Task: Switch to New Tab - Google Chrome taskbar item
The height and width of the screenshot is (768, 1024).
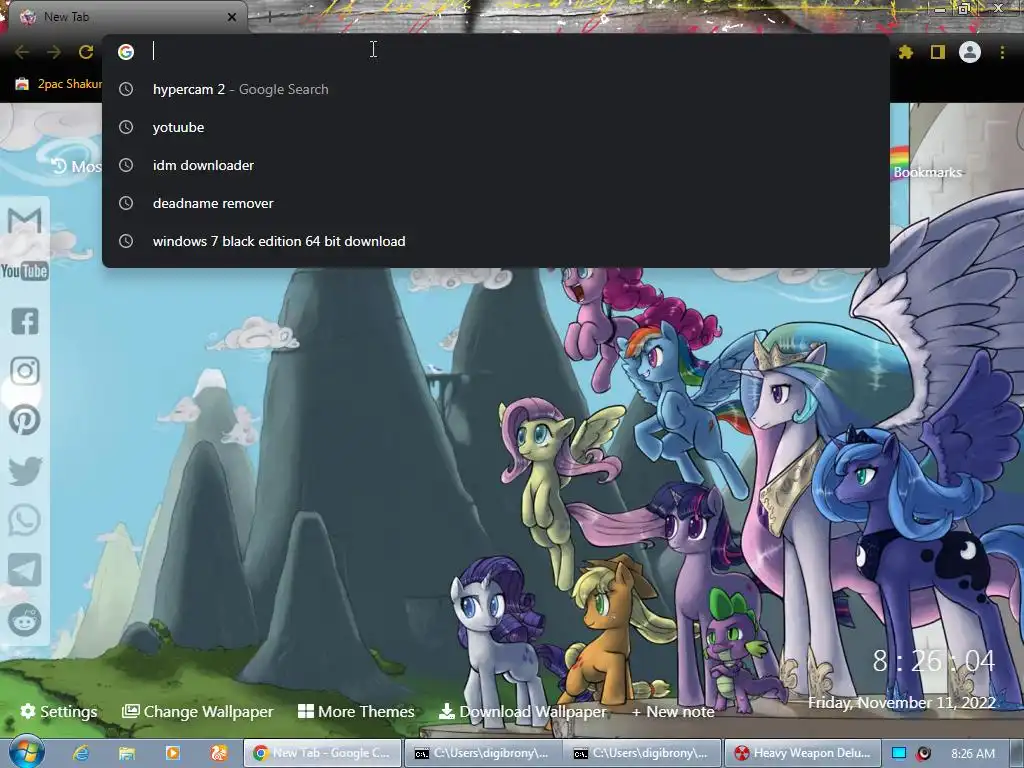Action: [323, 753]
